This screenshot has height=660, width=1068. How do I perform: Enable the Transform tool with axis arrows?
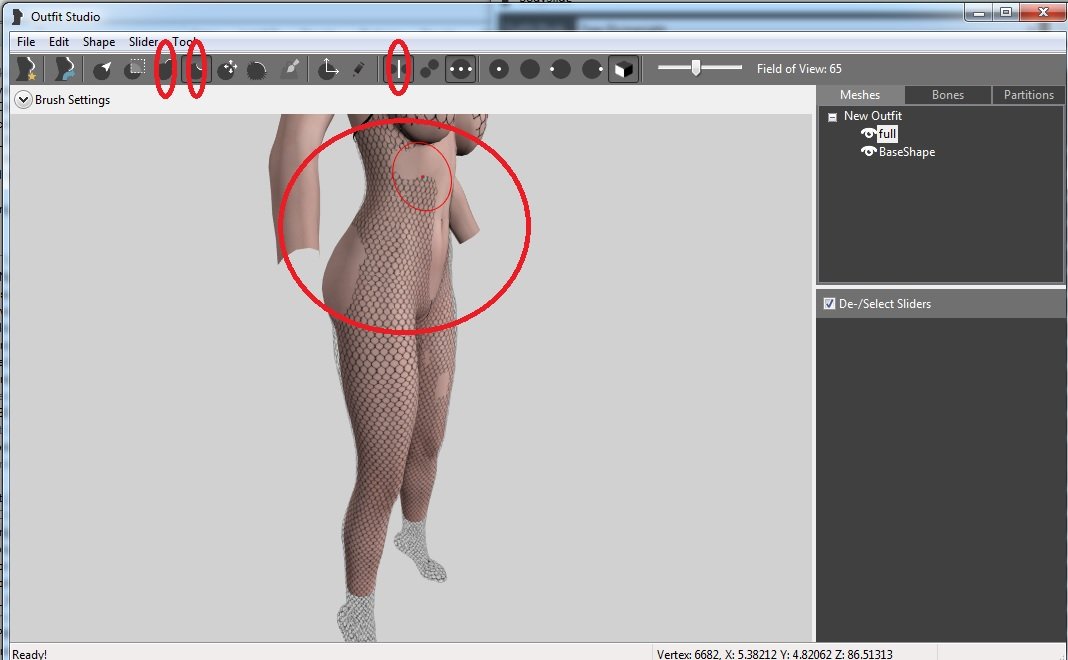tap(328, 70)
